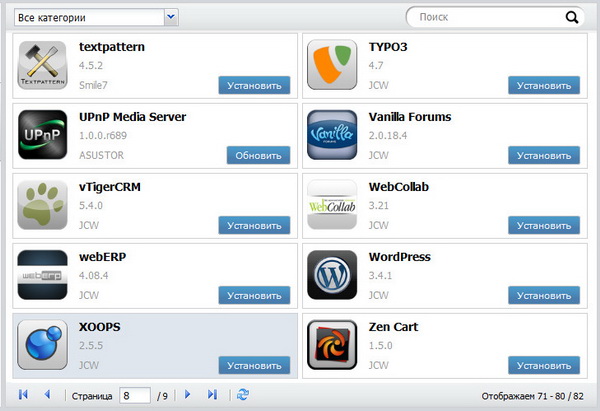
Task: Go to the previous page
Action: point(46,395)
